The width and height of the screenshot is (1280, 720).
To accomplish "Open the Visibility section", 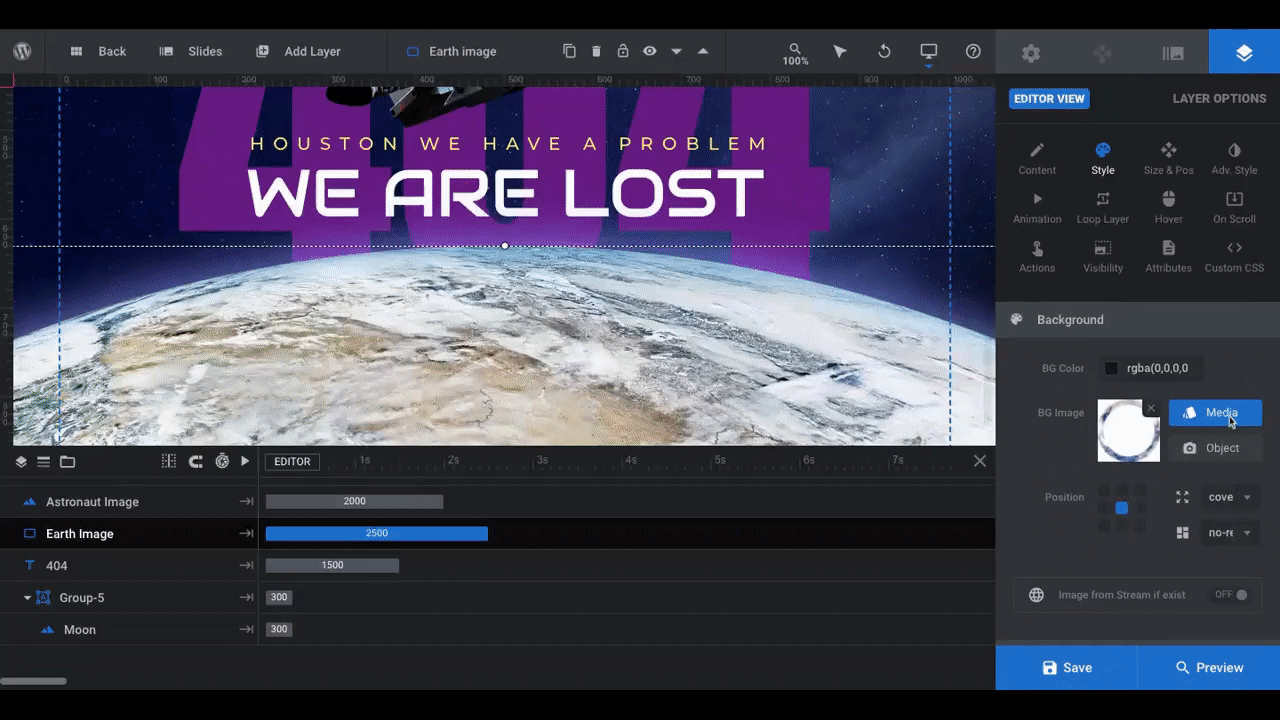I will 1103,257.
